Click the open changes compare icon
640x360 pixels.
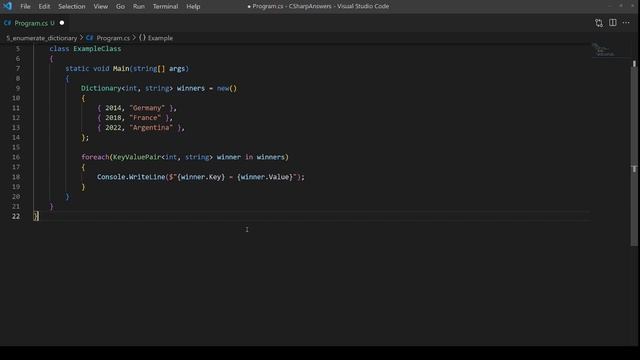coord(599,23)
